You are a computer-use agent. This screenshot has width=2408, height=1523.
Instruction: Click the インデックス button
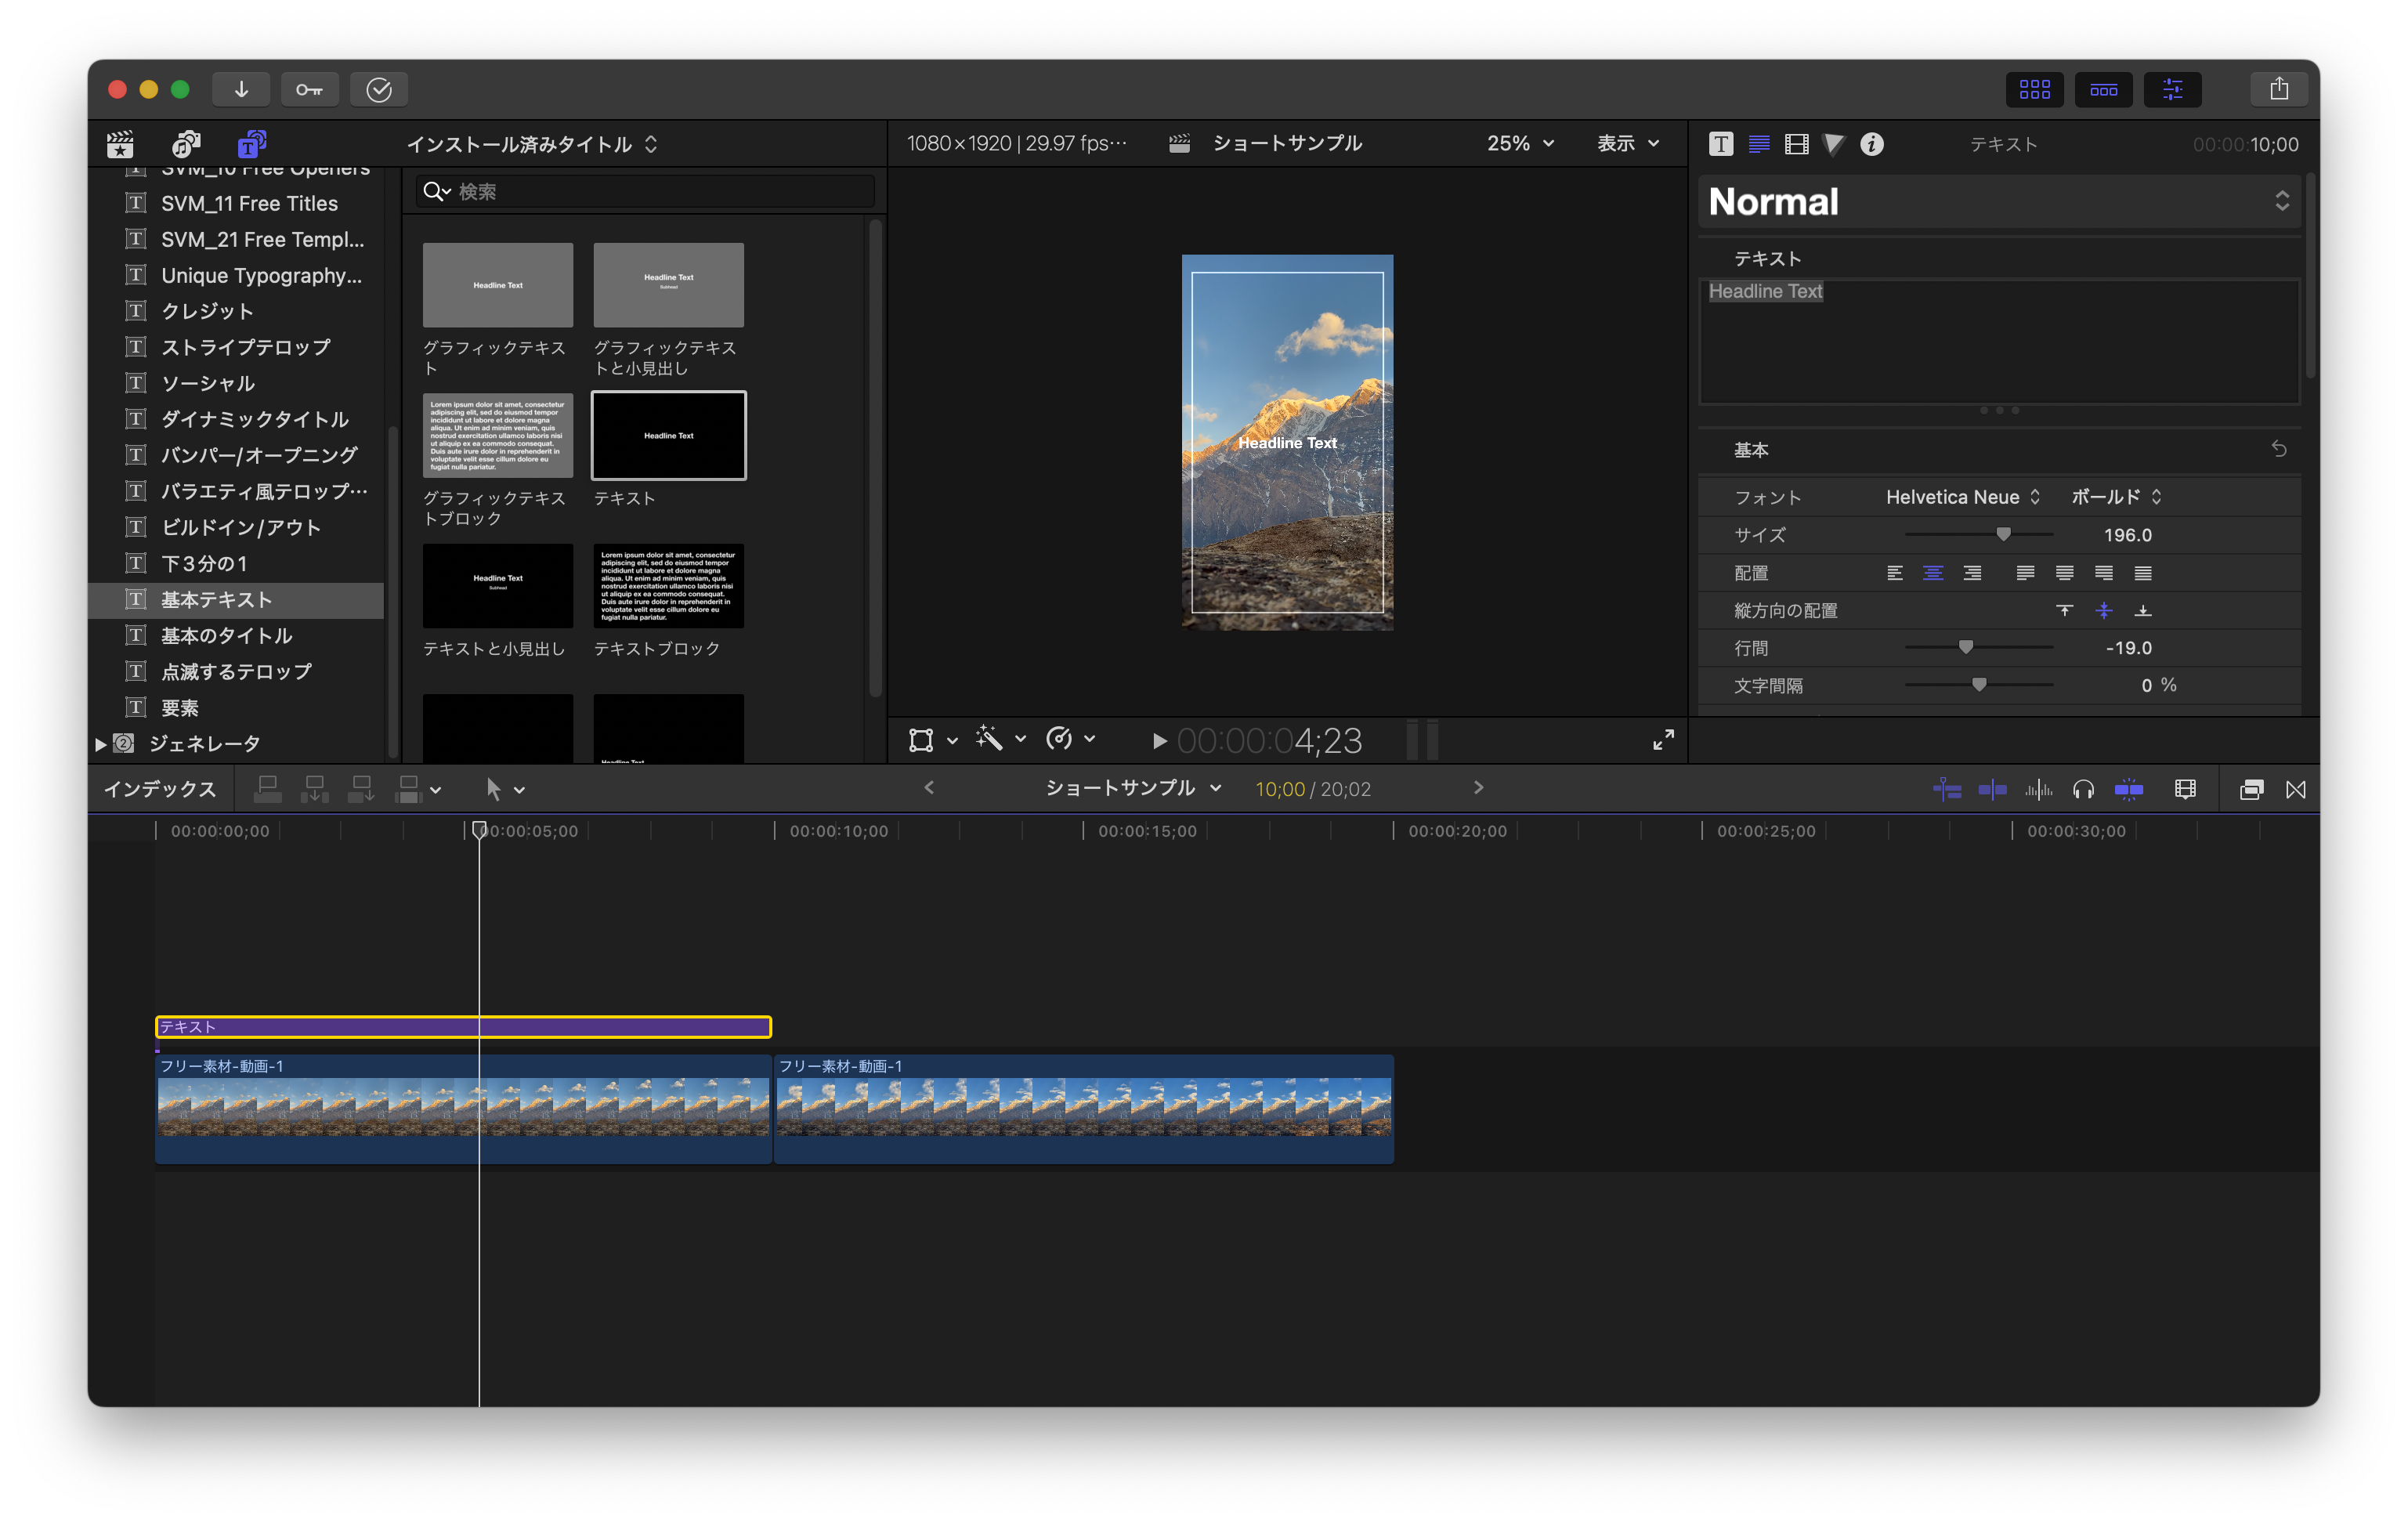[x=160, y=790]
